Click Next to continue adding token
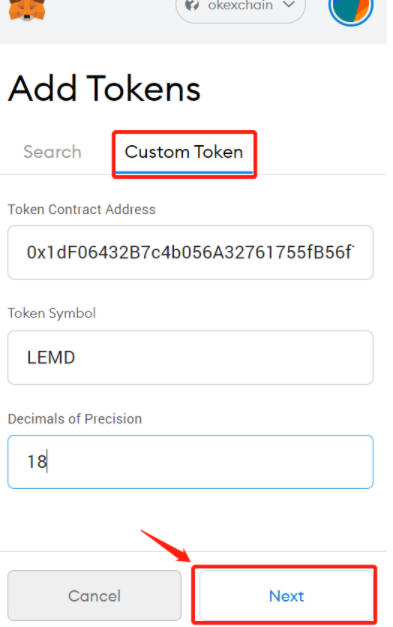Viewport: 393px width, 627px height. 286,595
